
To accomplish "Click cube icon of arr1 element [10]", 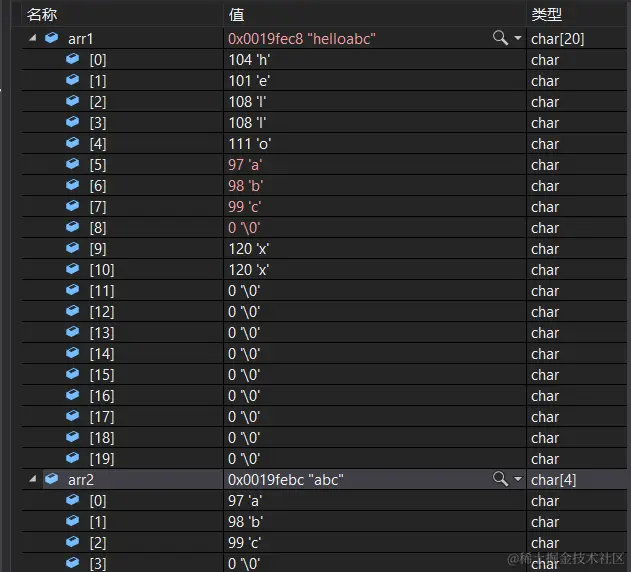I will point(72,269).
